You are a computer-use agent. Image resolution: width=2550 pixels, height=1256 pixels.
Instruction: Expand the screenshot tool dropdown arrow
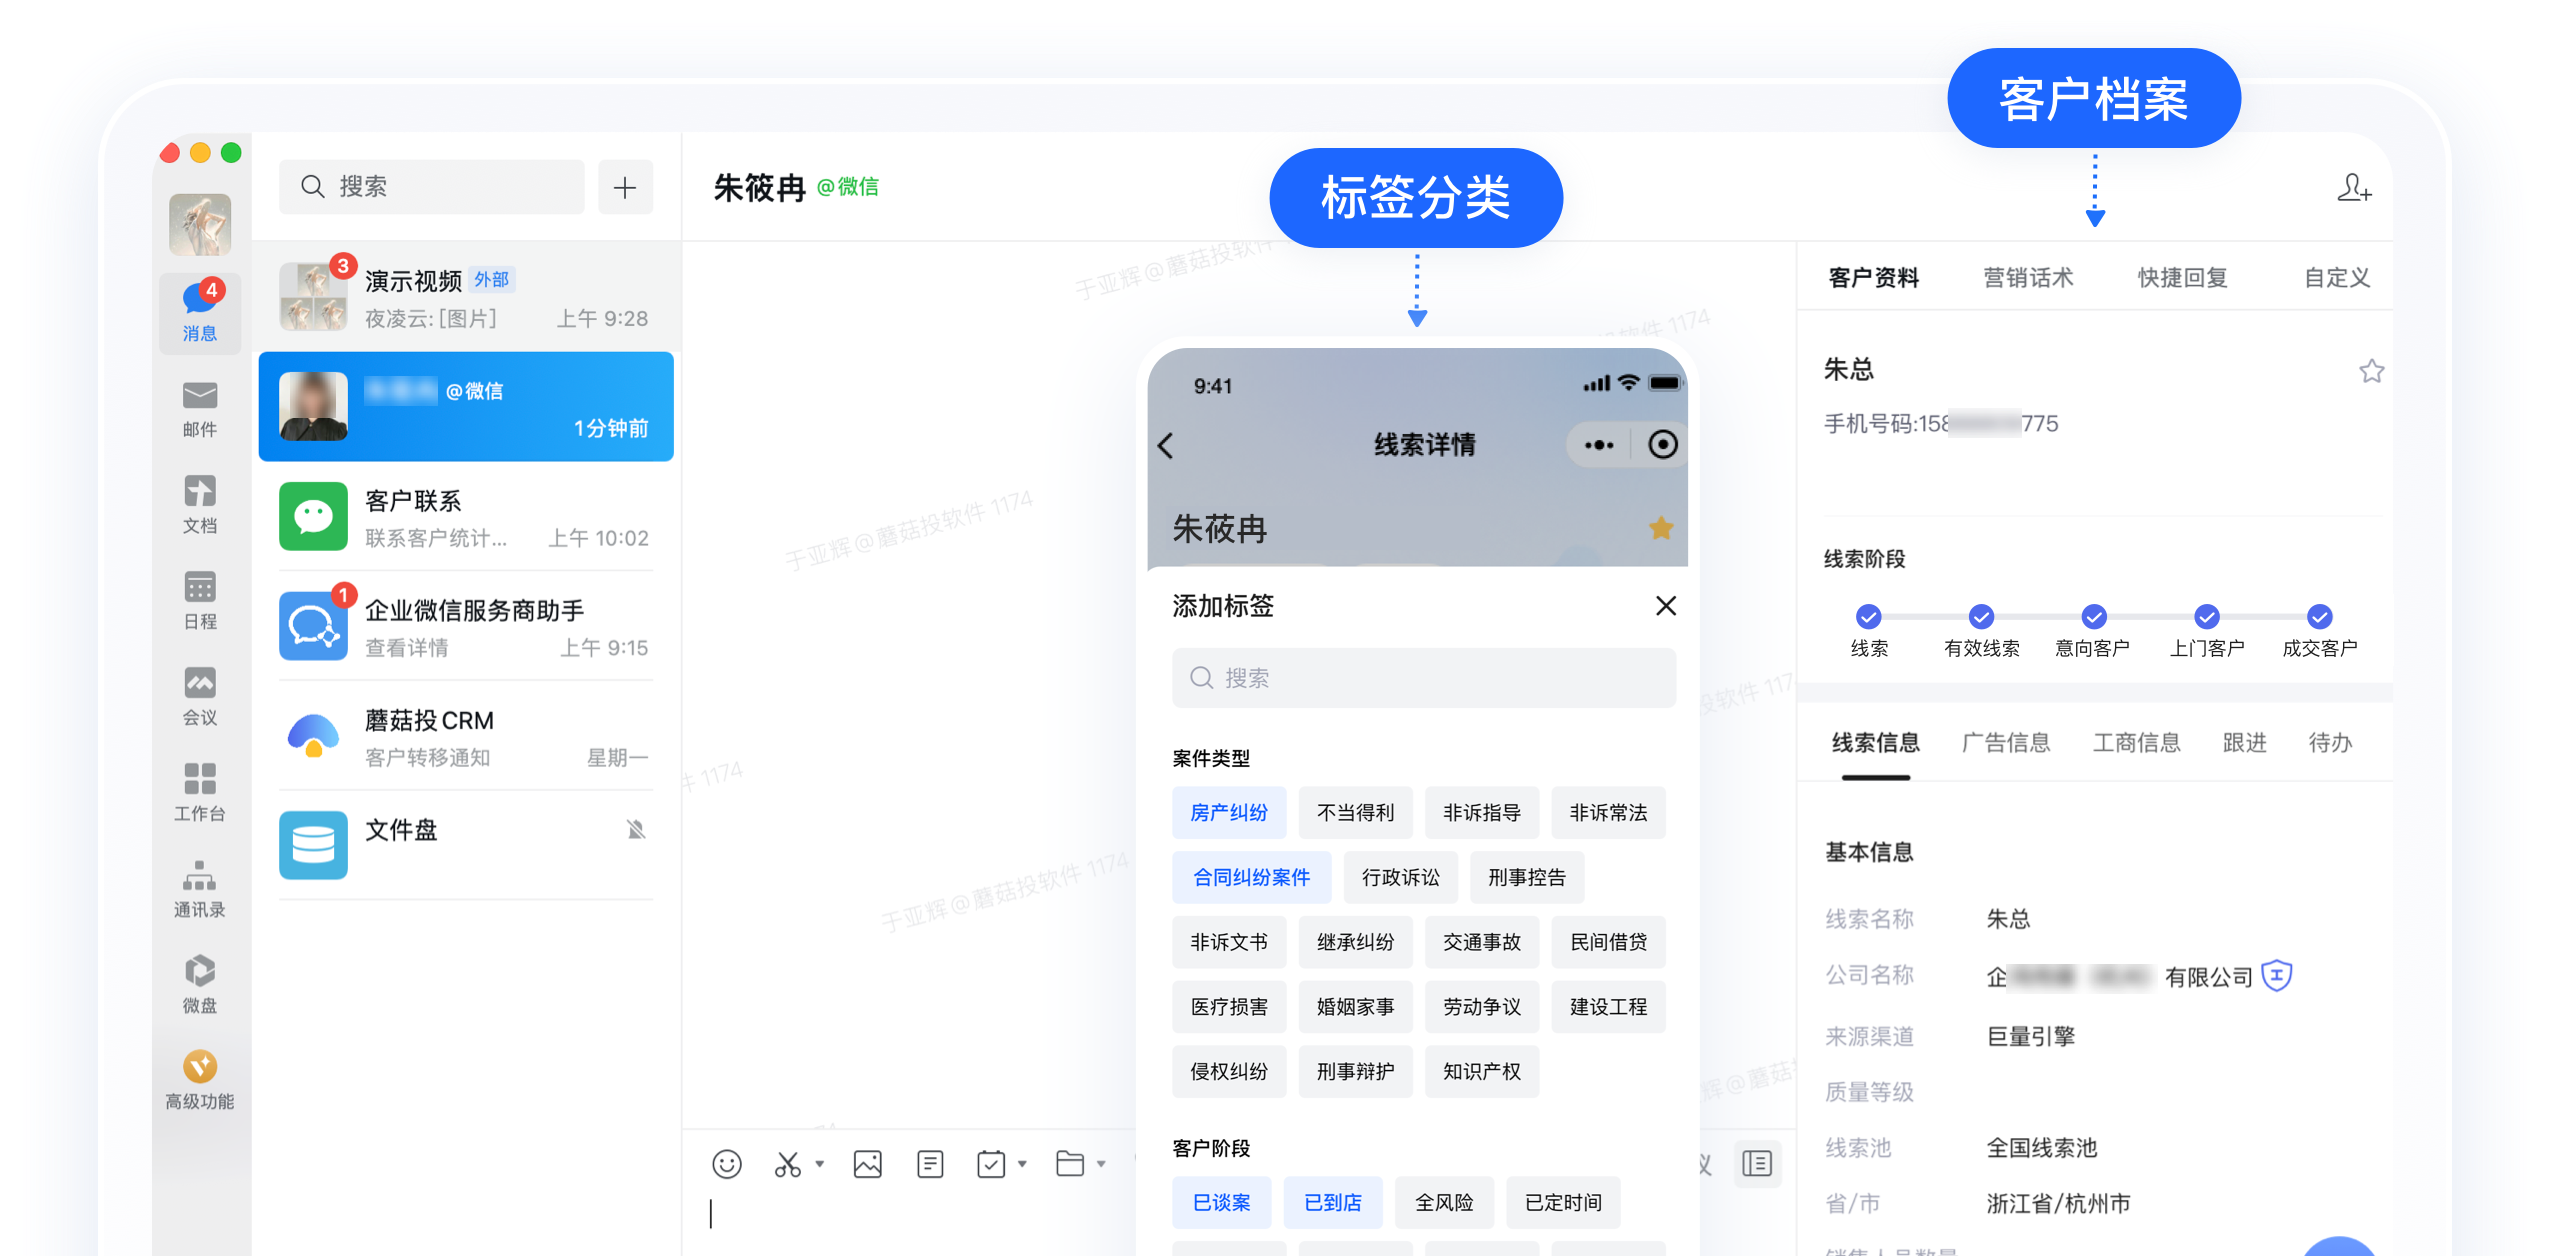820,1165
